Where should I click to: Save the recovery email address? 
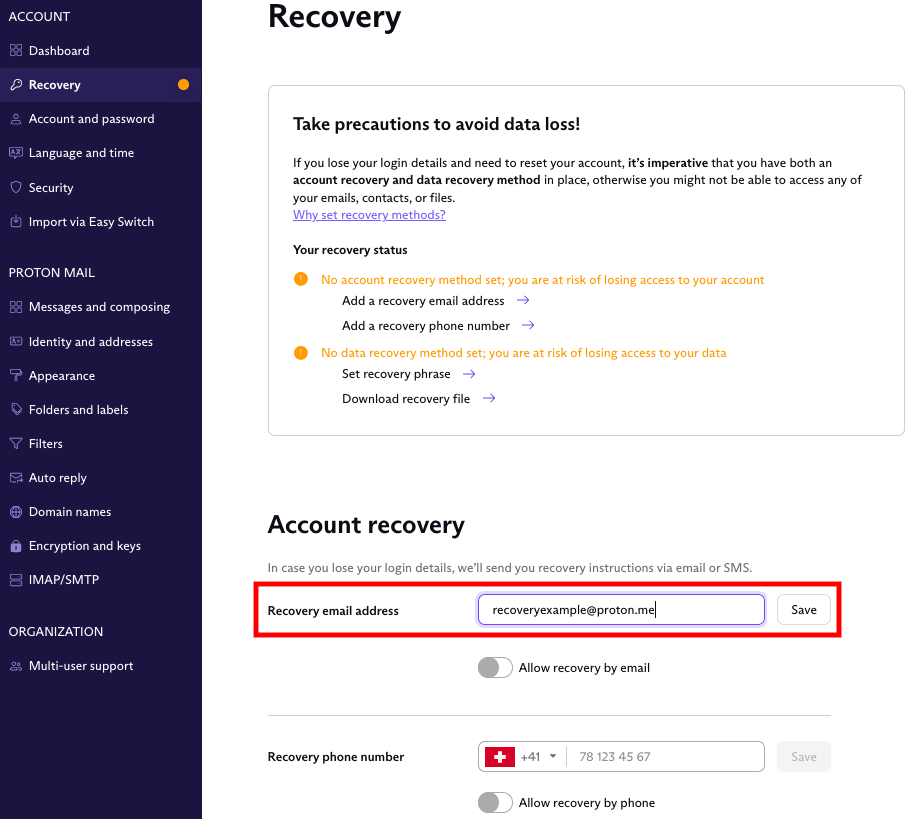pyautogui.click(x=803, y=609)
